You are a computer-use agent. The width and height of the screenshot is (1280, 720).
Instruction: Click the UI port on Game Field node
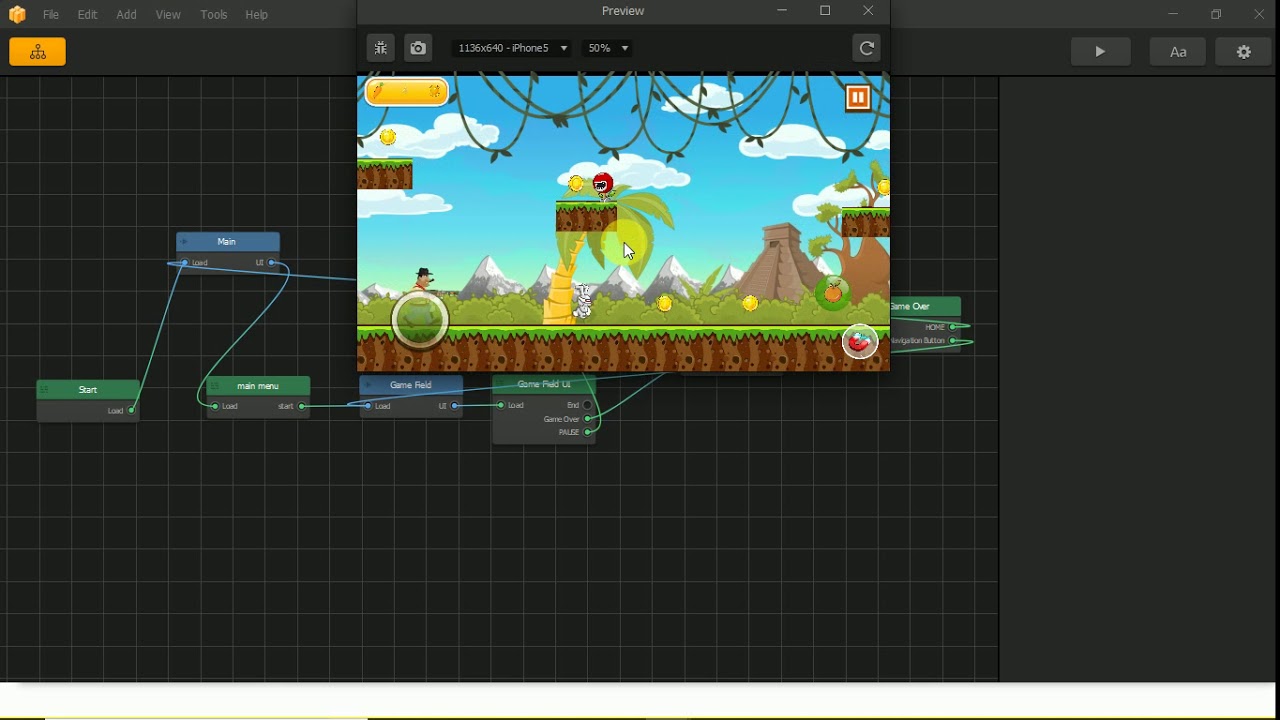click(454, 406)
